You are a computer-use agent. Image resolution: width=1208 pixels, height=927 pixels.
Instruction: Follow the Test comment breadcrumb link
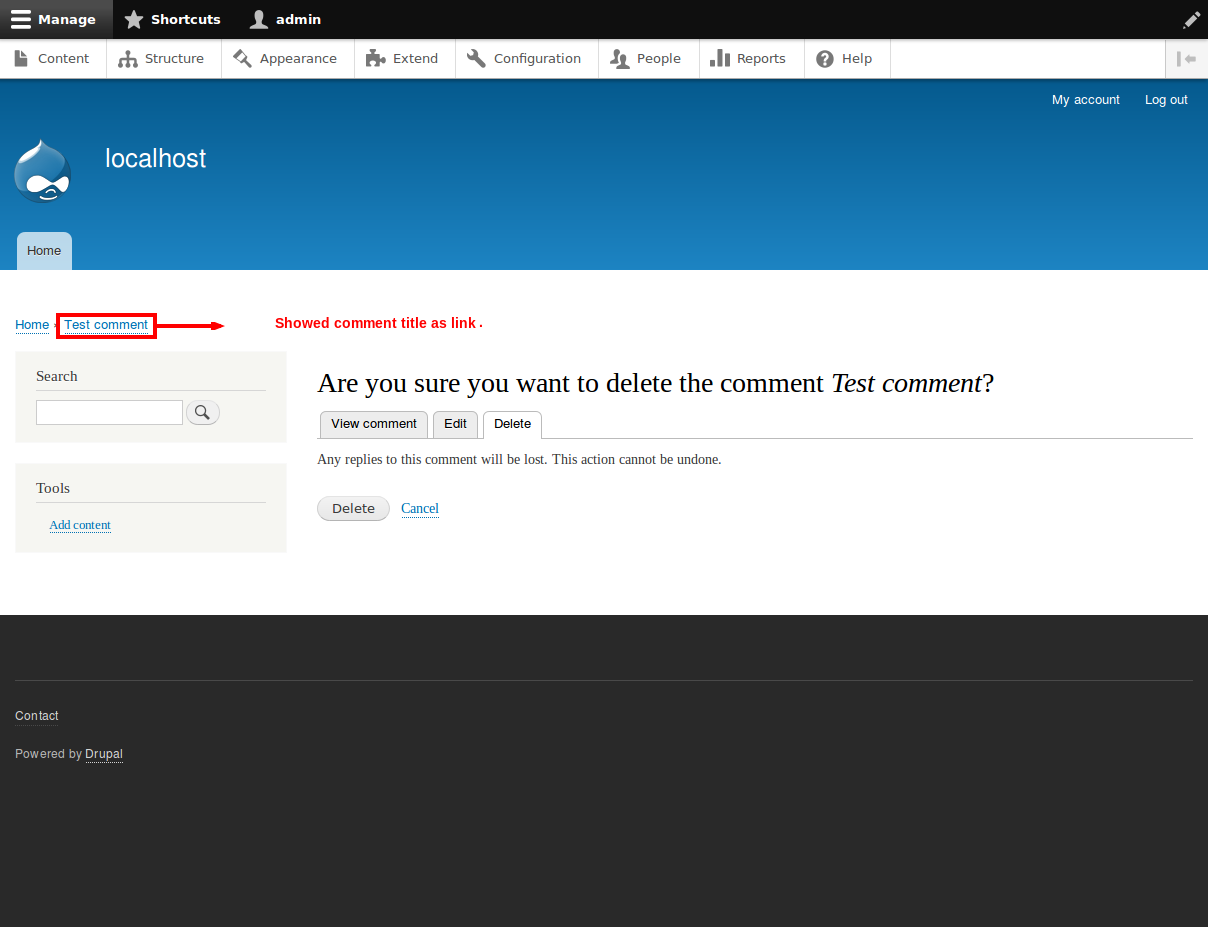click(106, 325)
